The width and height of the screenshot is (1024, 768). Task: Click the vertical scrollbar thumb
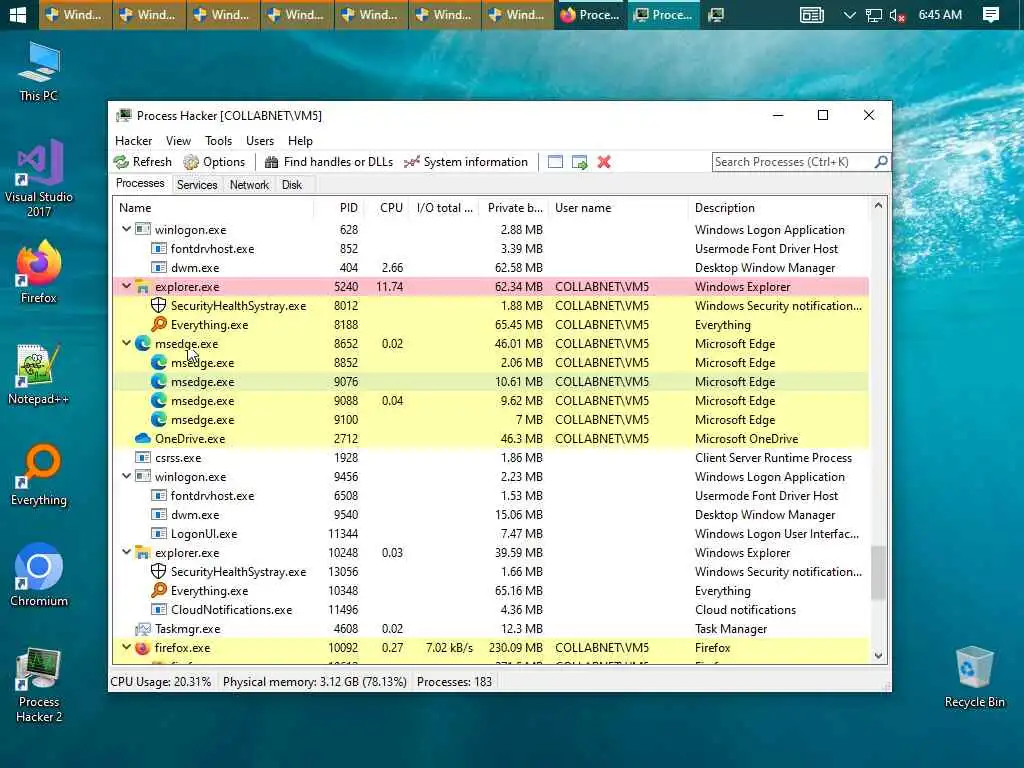[878, 573]
